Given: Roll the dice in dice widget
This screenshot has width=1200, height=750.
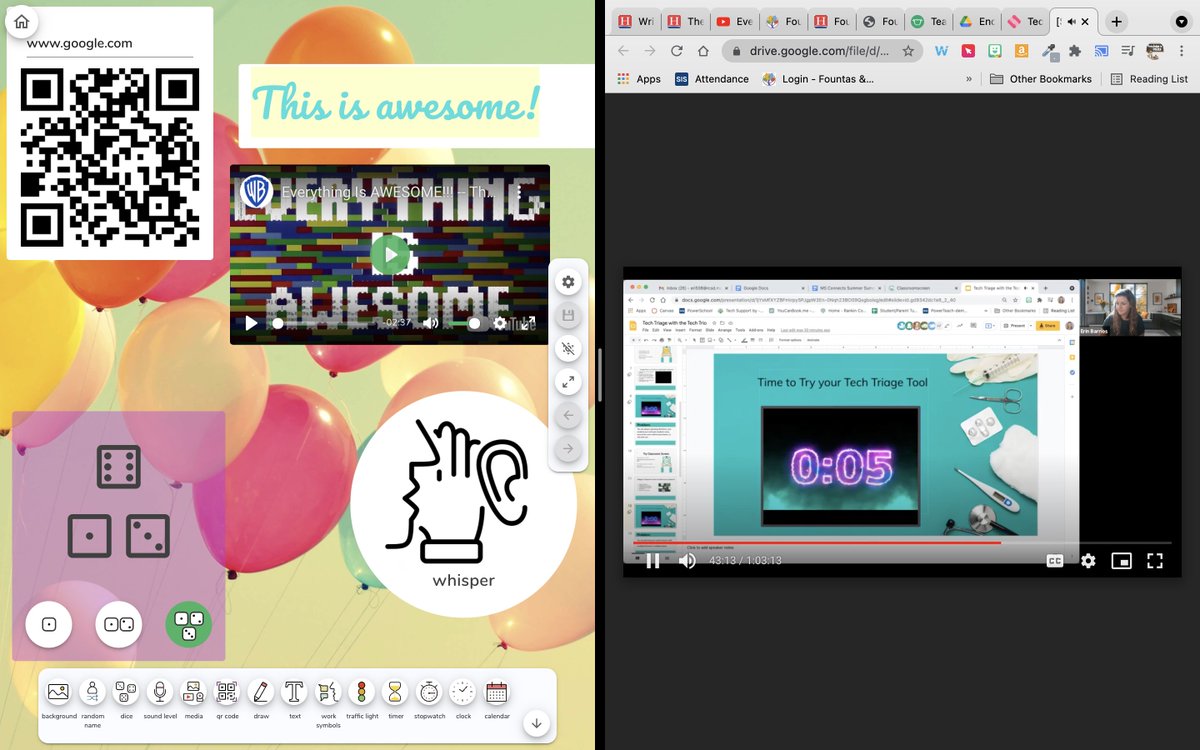Looking at the screenshot, I should click(x=118, y=503).
